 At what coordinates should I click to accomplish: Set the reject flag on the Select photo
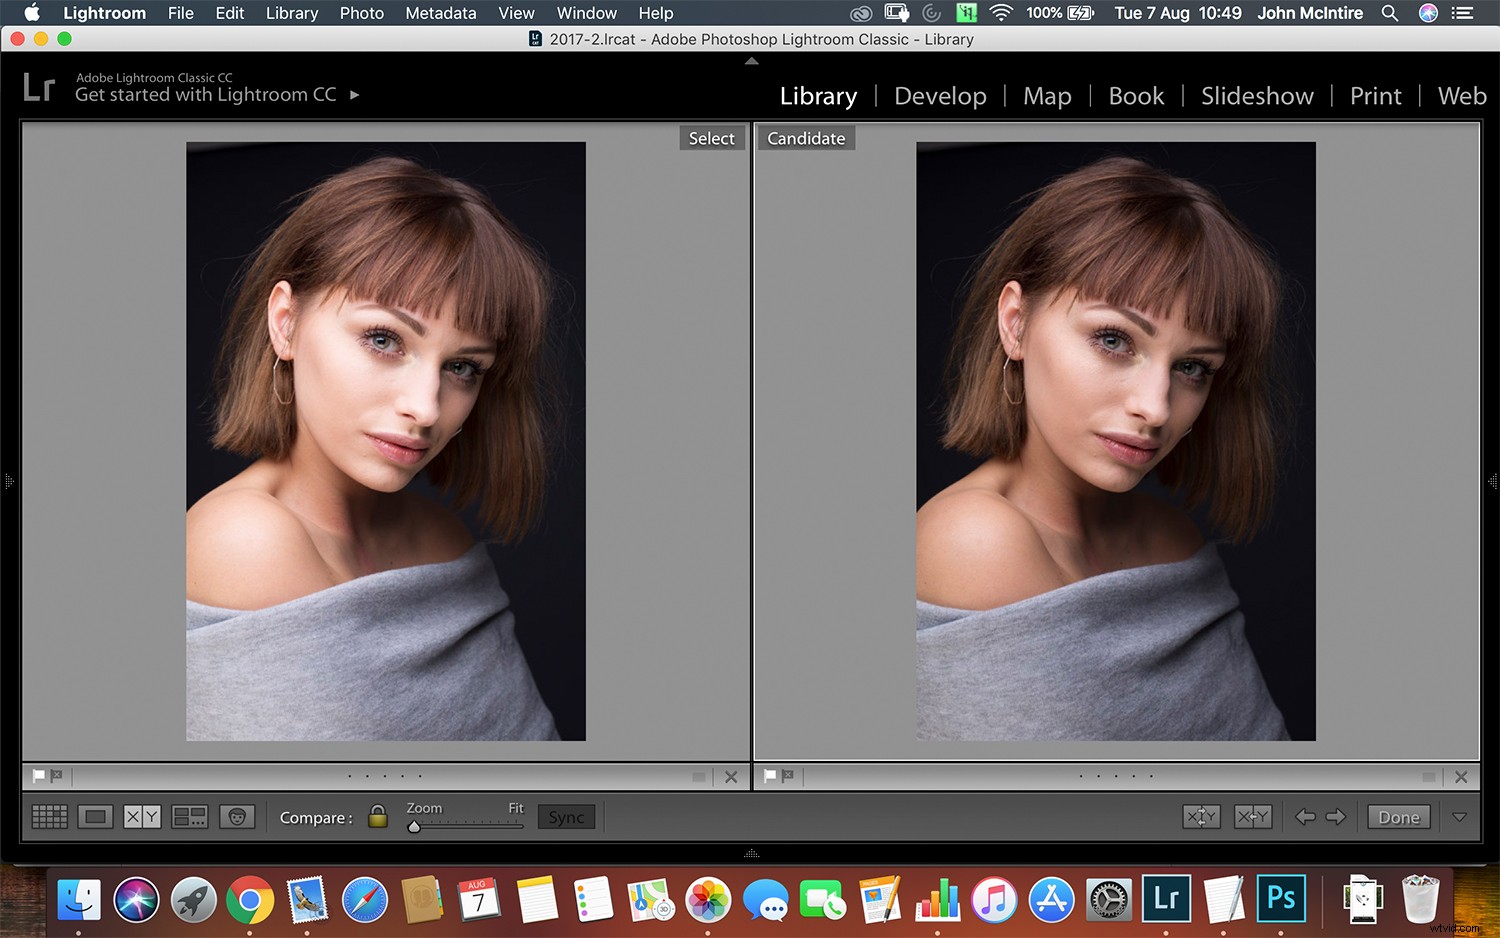pos(57,776)
